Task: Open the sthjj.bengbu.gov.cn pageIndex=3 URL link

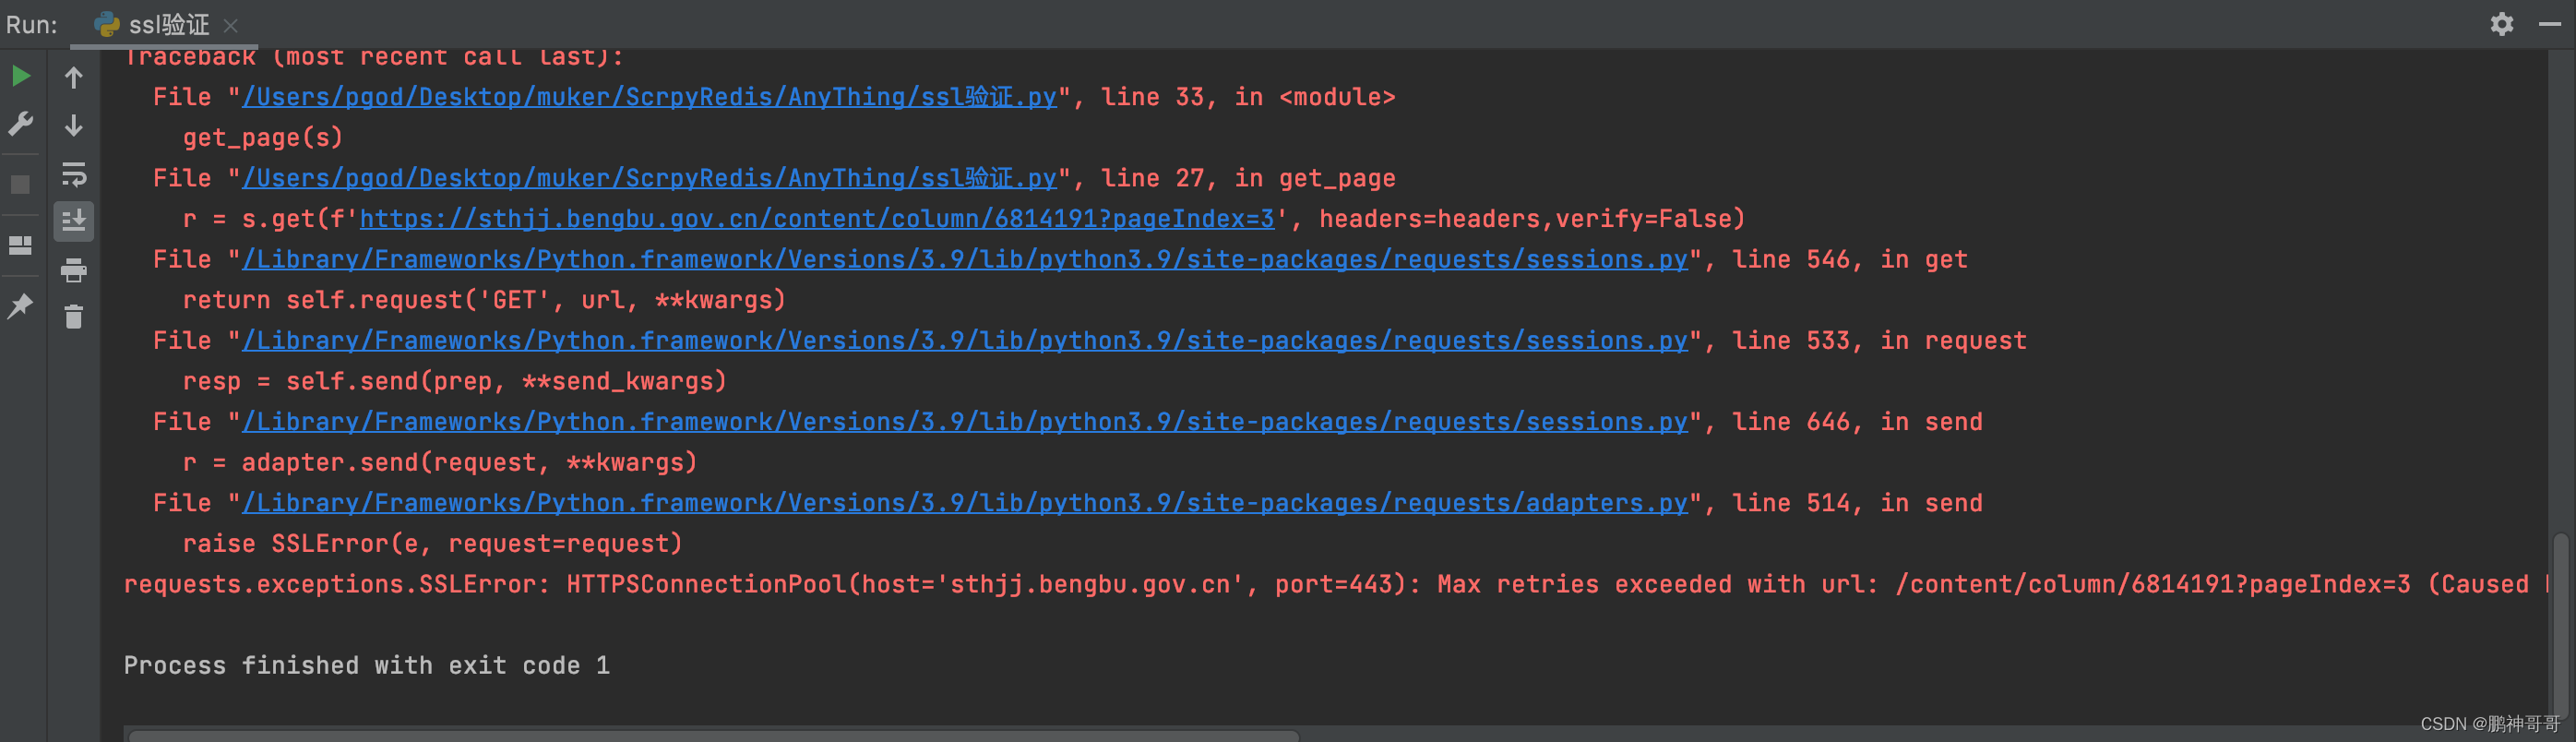Action: pos(817,219)
